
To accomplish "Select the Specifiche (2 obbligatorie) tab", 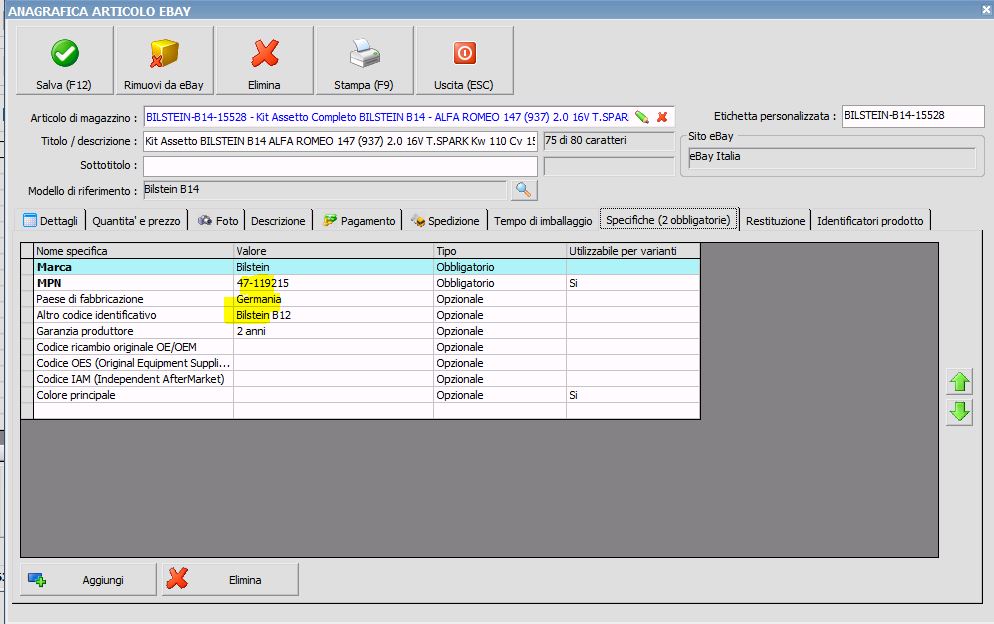I will point(668,219).
